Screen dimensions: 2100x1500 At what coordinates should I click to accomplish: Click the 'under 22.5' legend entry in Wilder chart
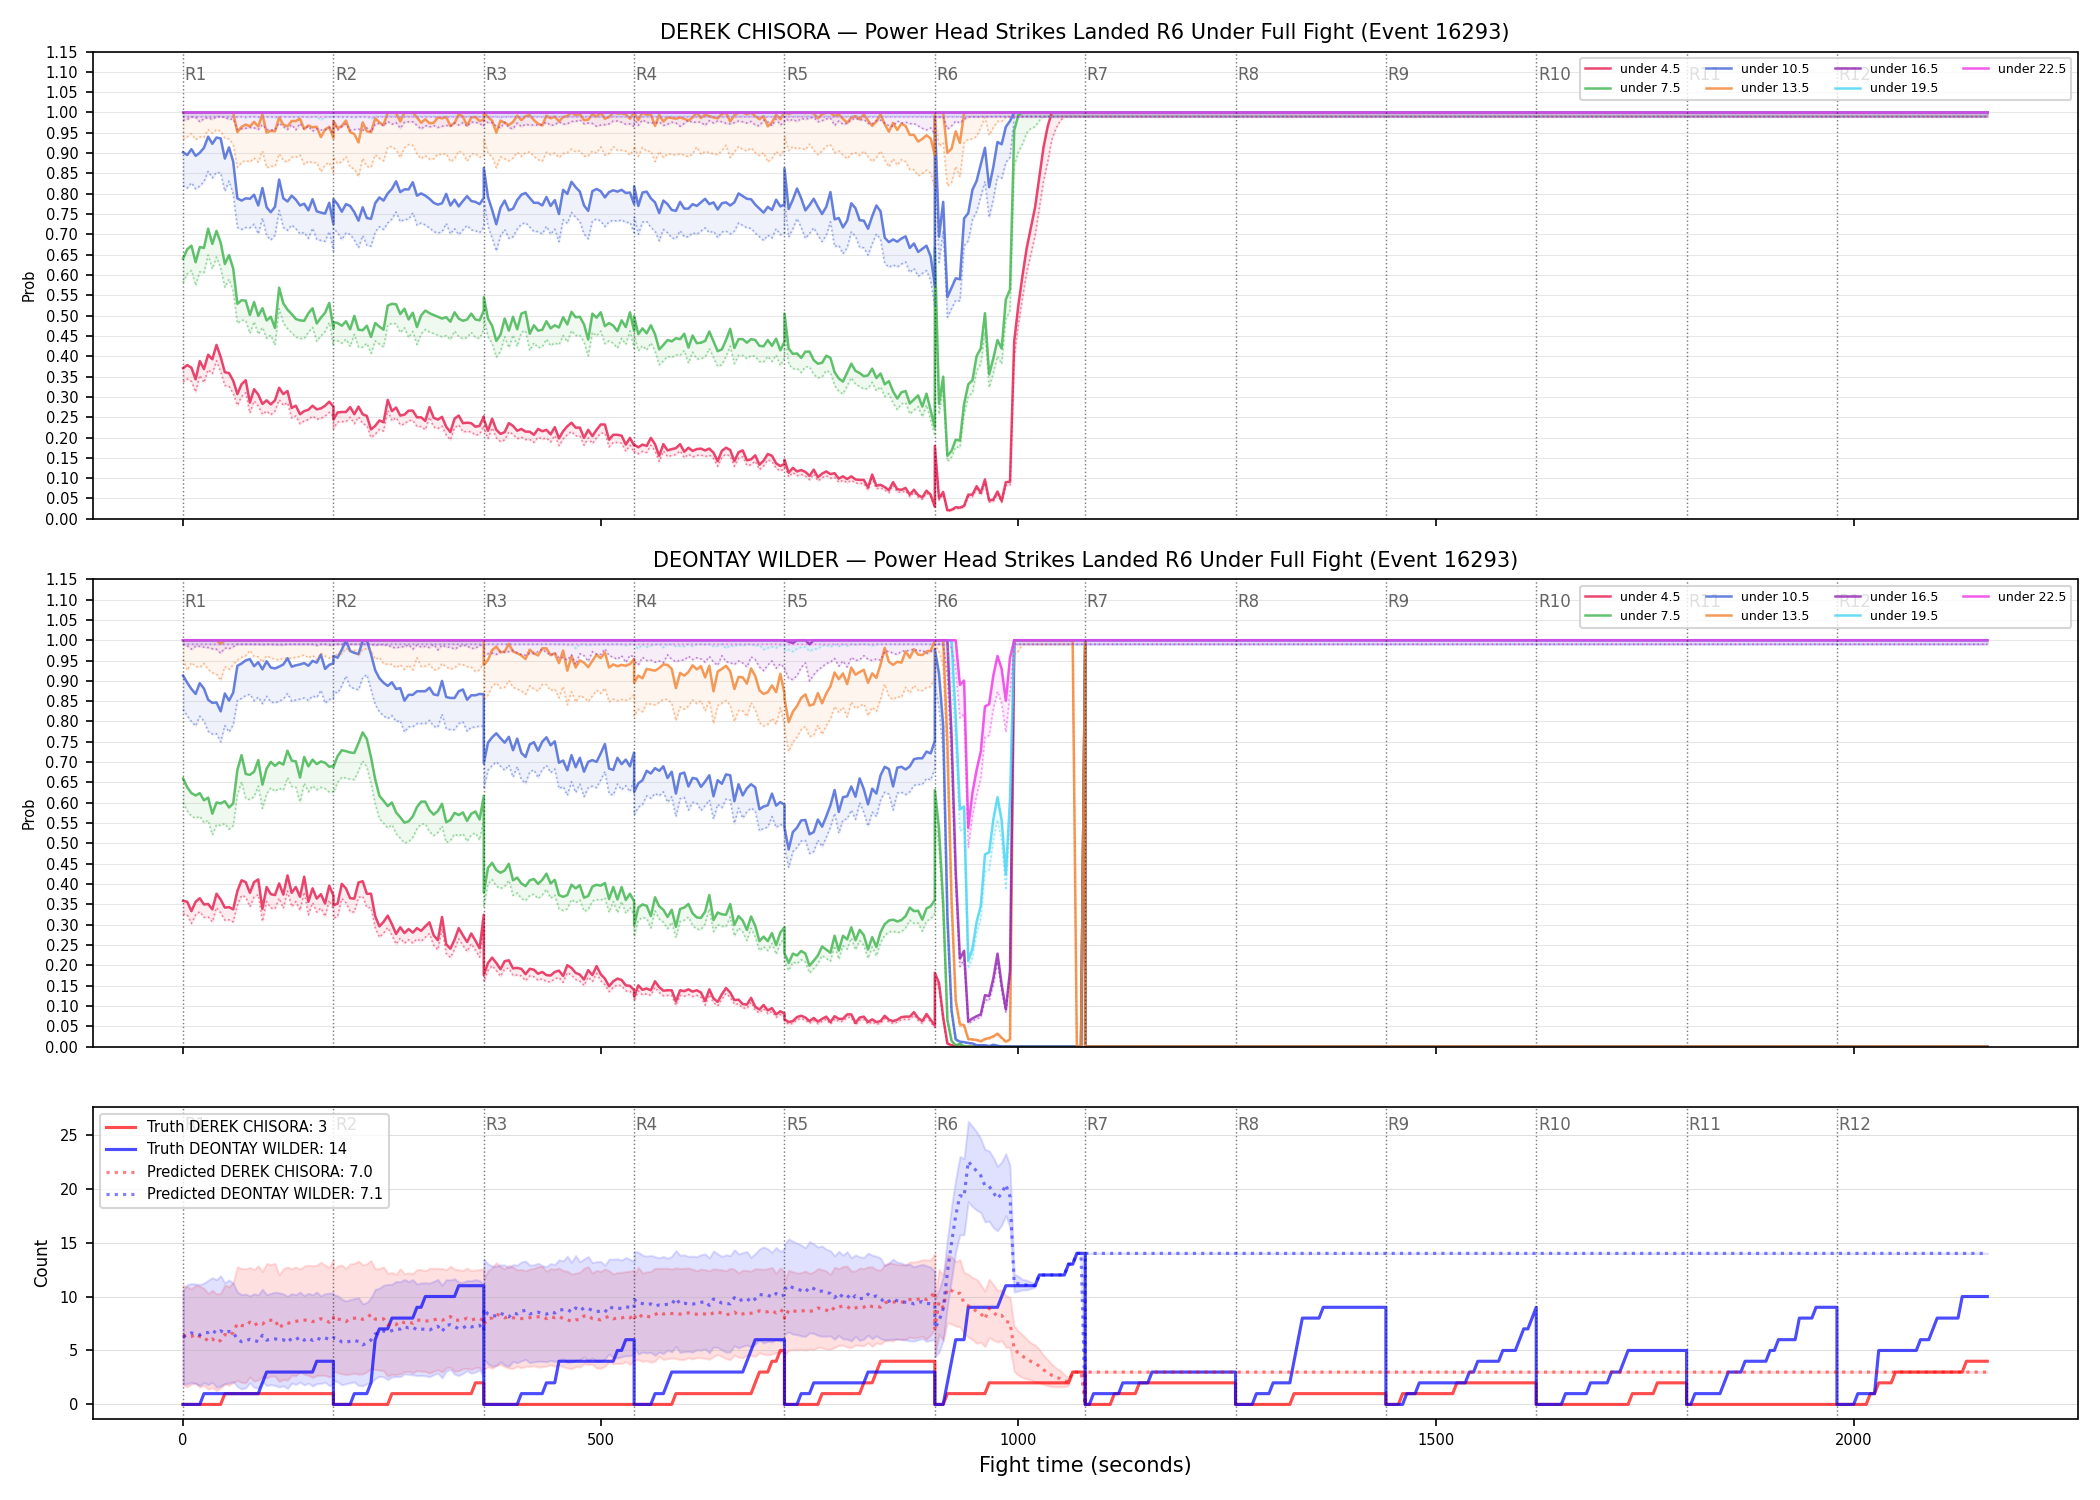click(2014, 597)
